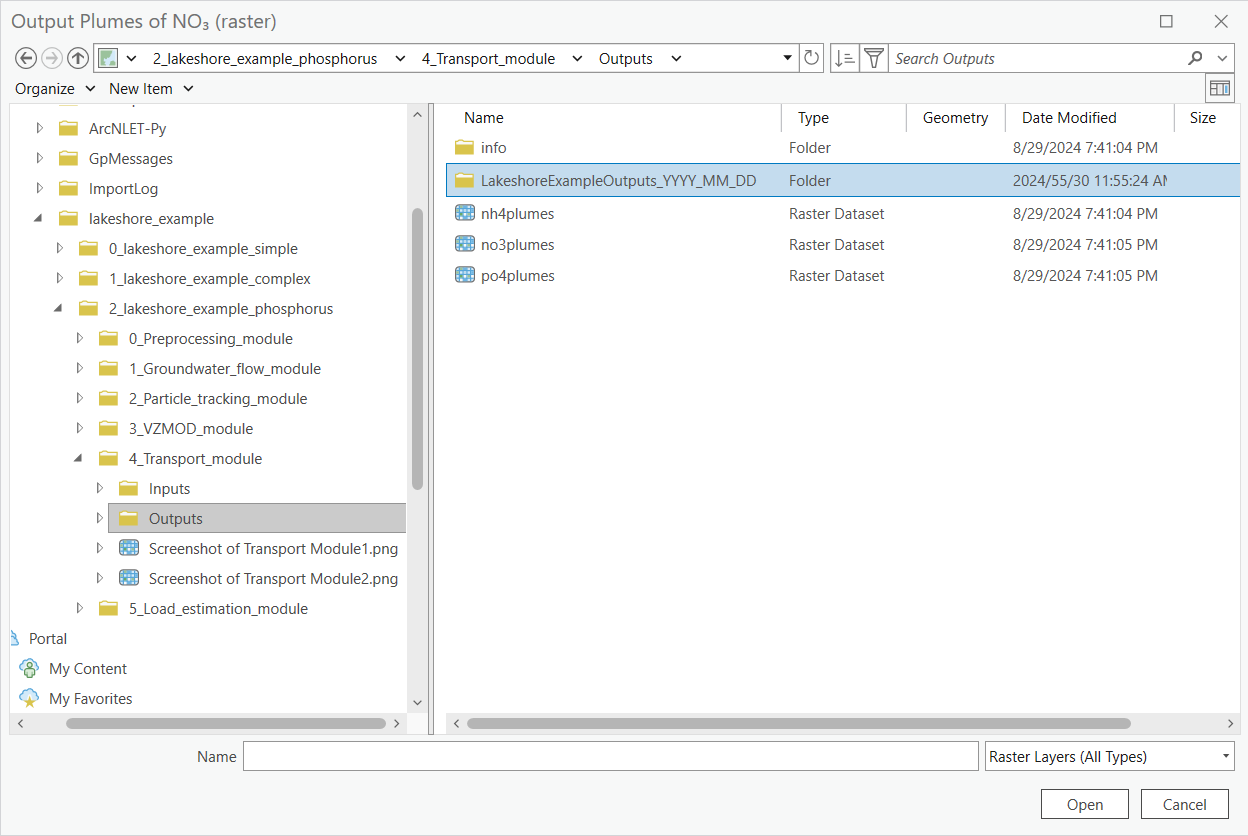Select the po4plumes raster icon
Image resolution: width=1248 pixels, height=836 pixels.
point(464,275)
